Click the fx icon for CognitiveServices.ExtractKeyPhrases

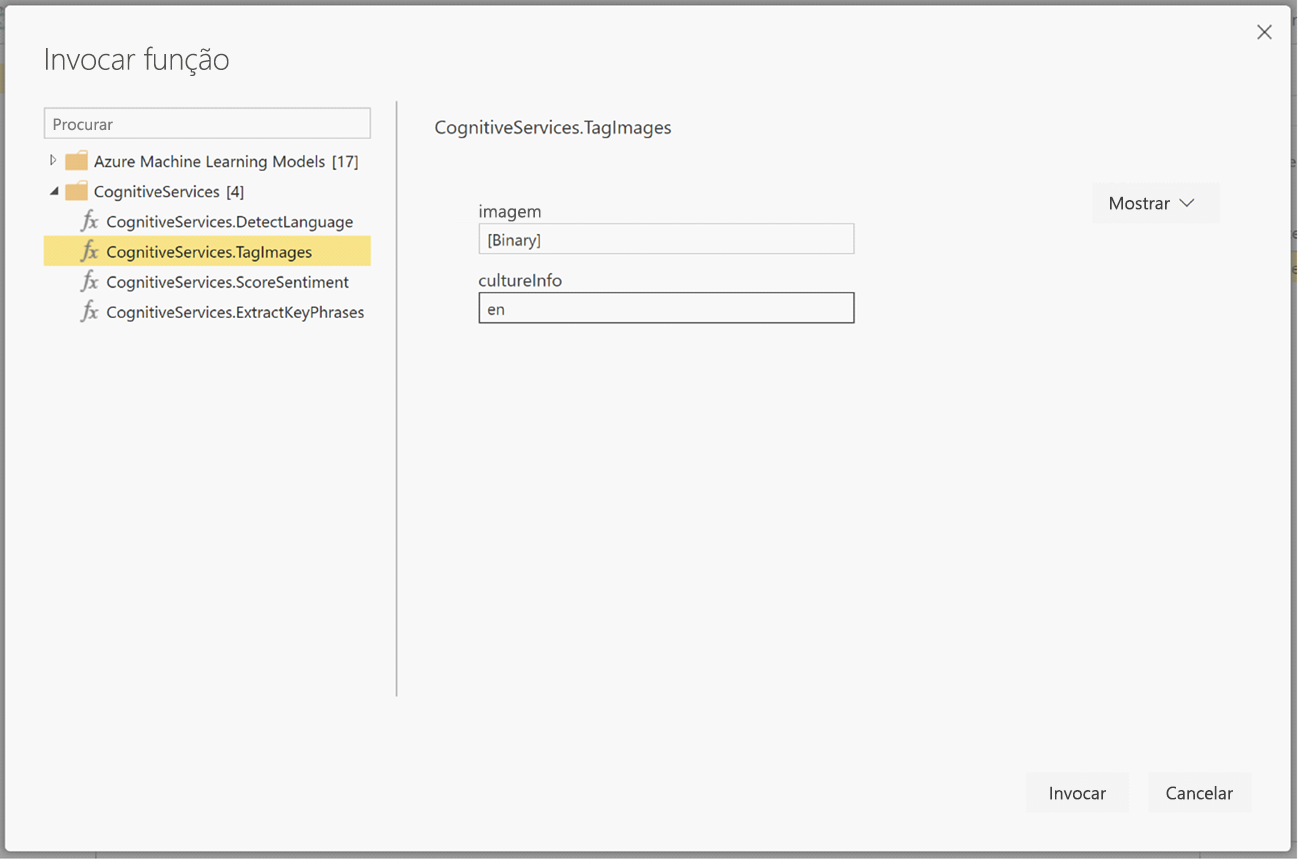[x=89, y=312]
